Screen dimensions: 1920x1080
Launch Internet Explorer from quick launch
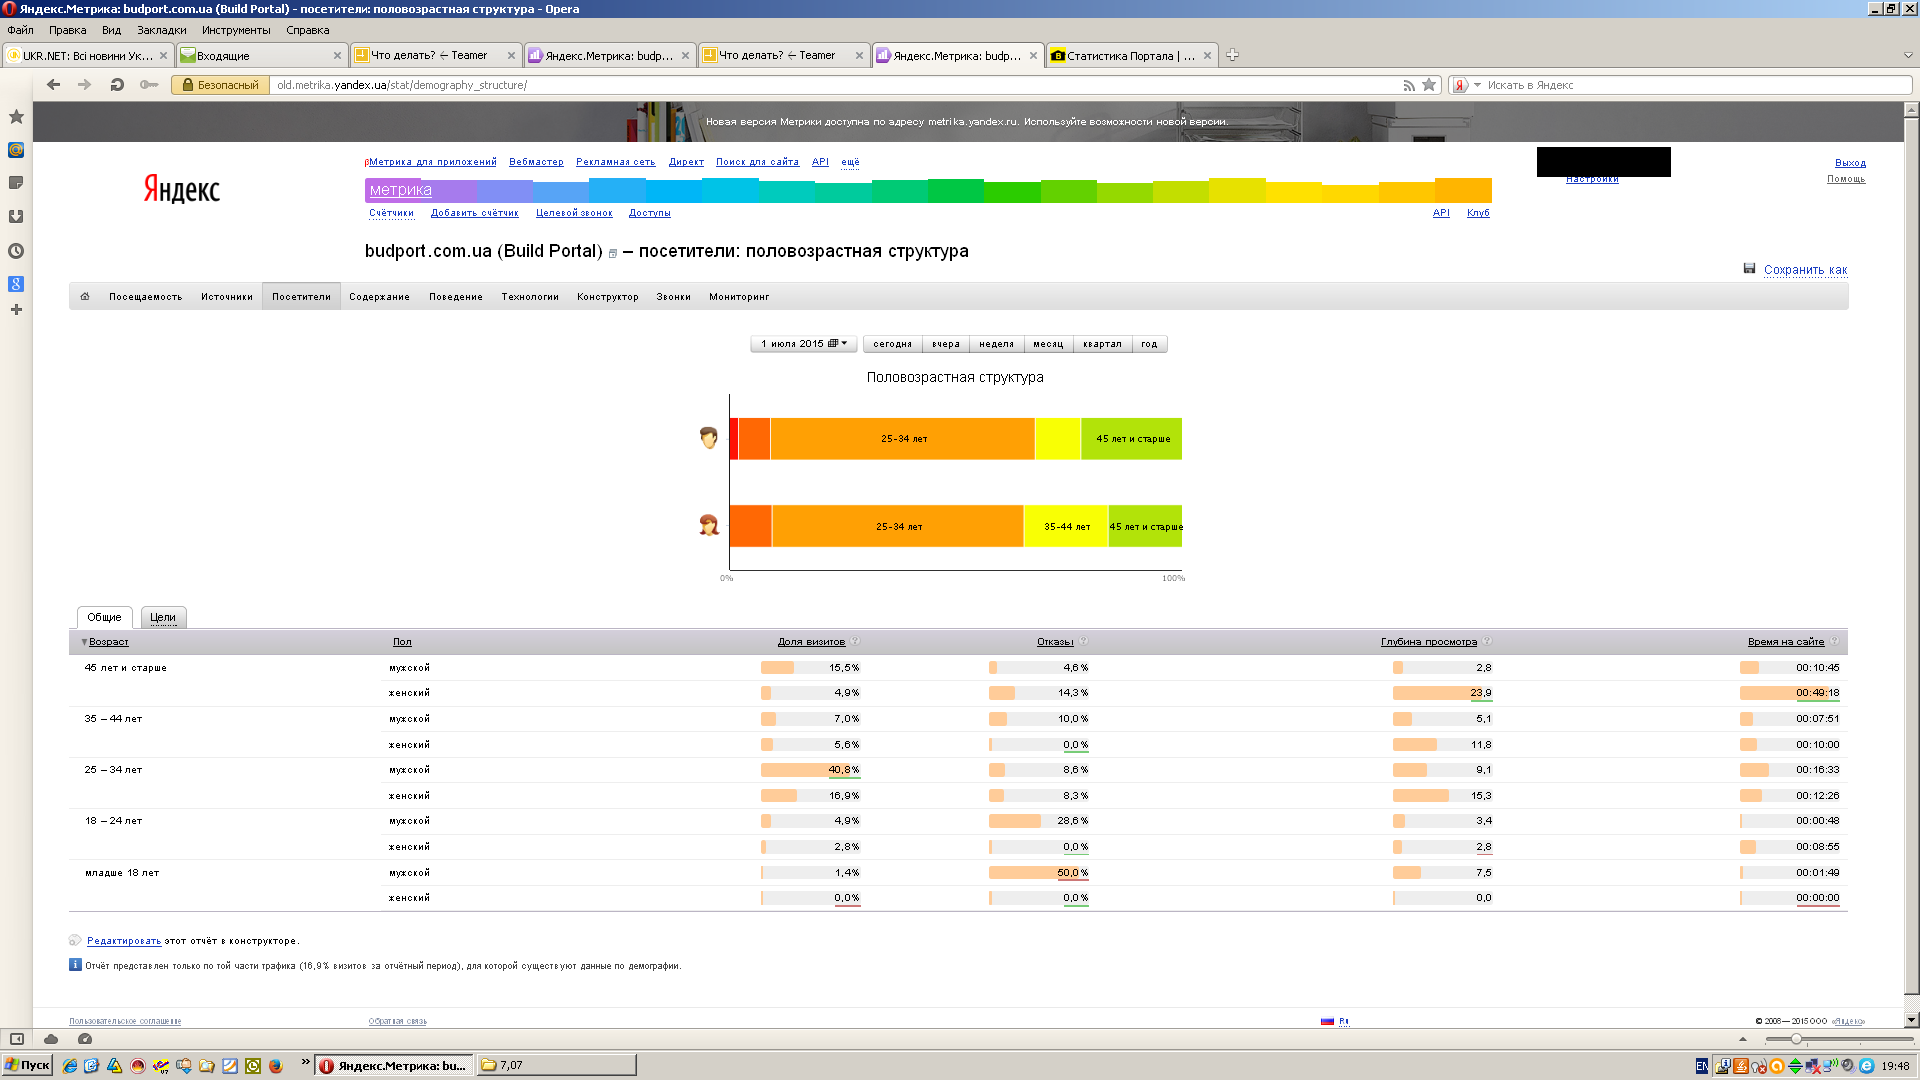pyautogui.click(x=69, y=1066)
